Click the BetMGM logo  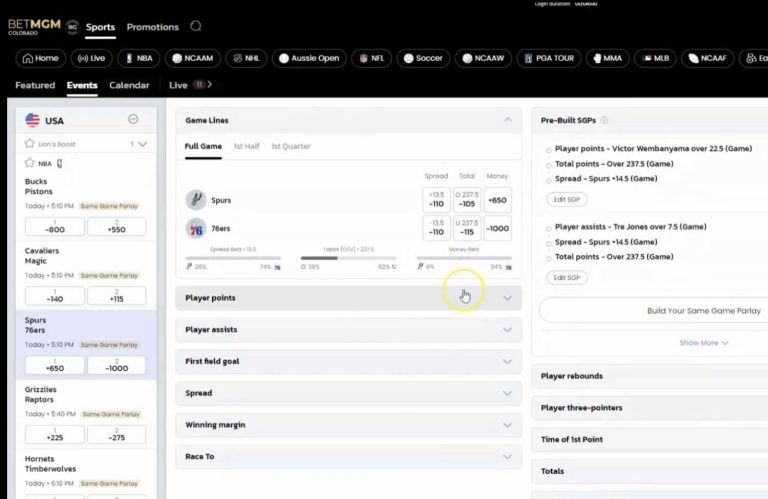click(x=34, y=26)
